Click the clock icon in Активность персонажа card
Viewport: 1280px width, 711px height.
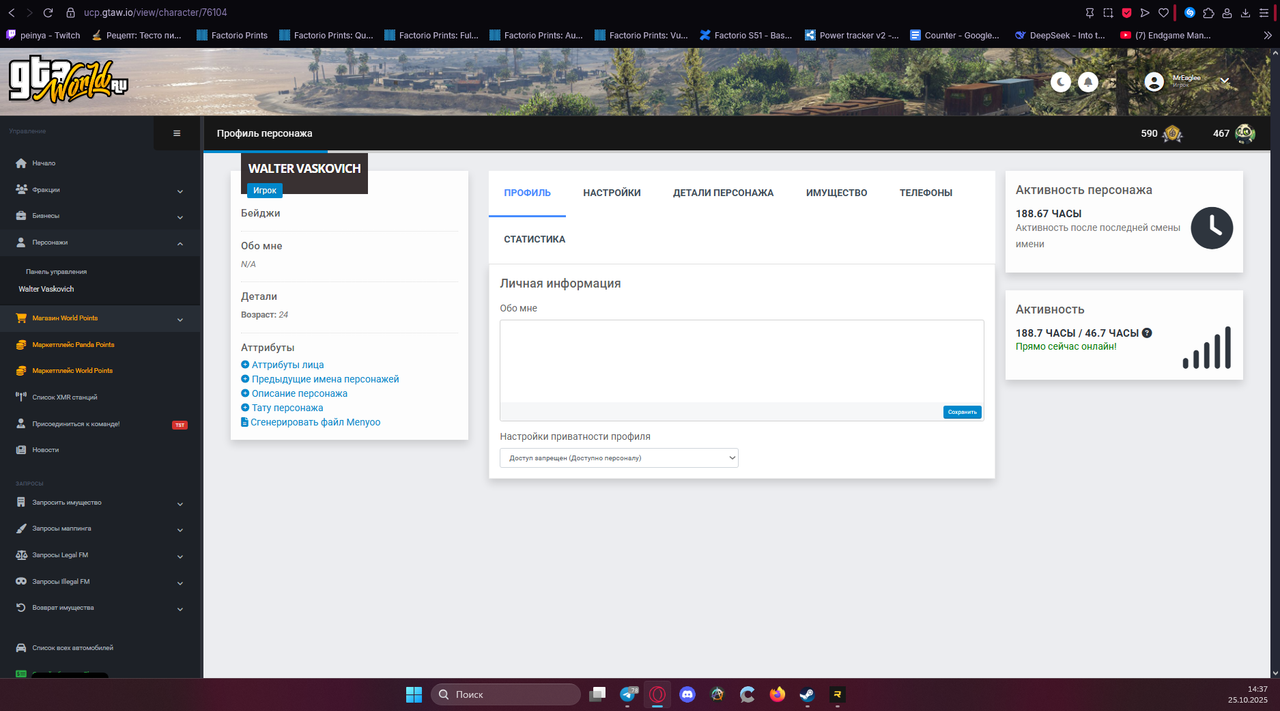pyautogui.click(x=1212, y=228)
